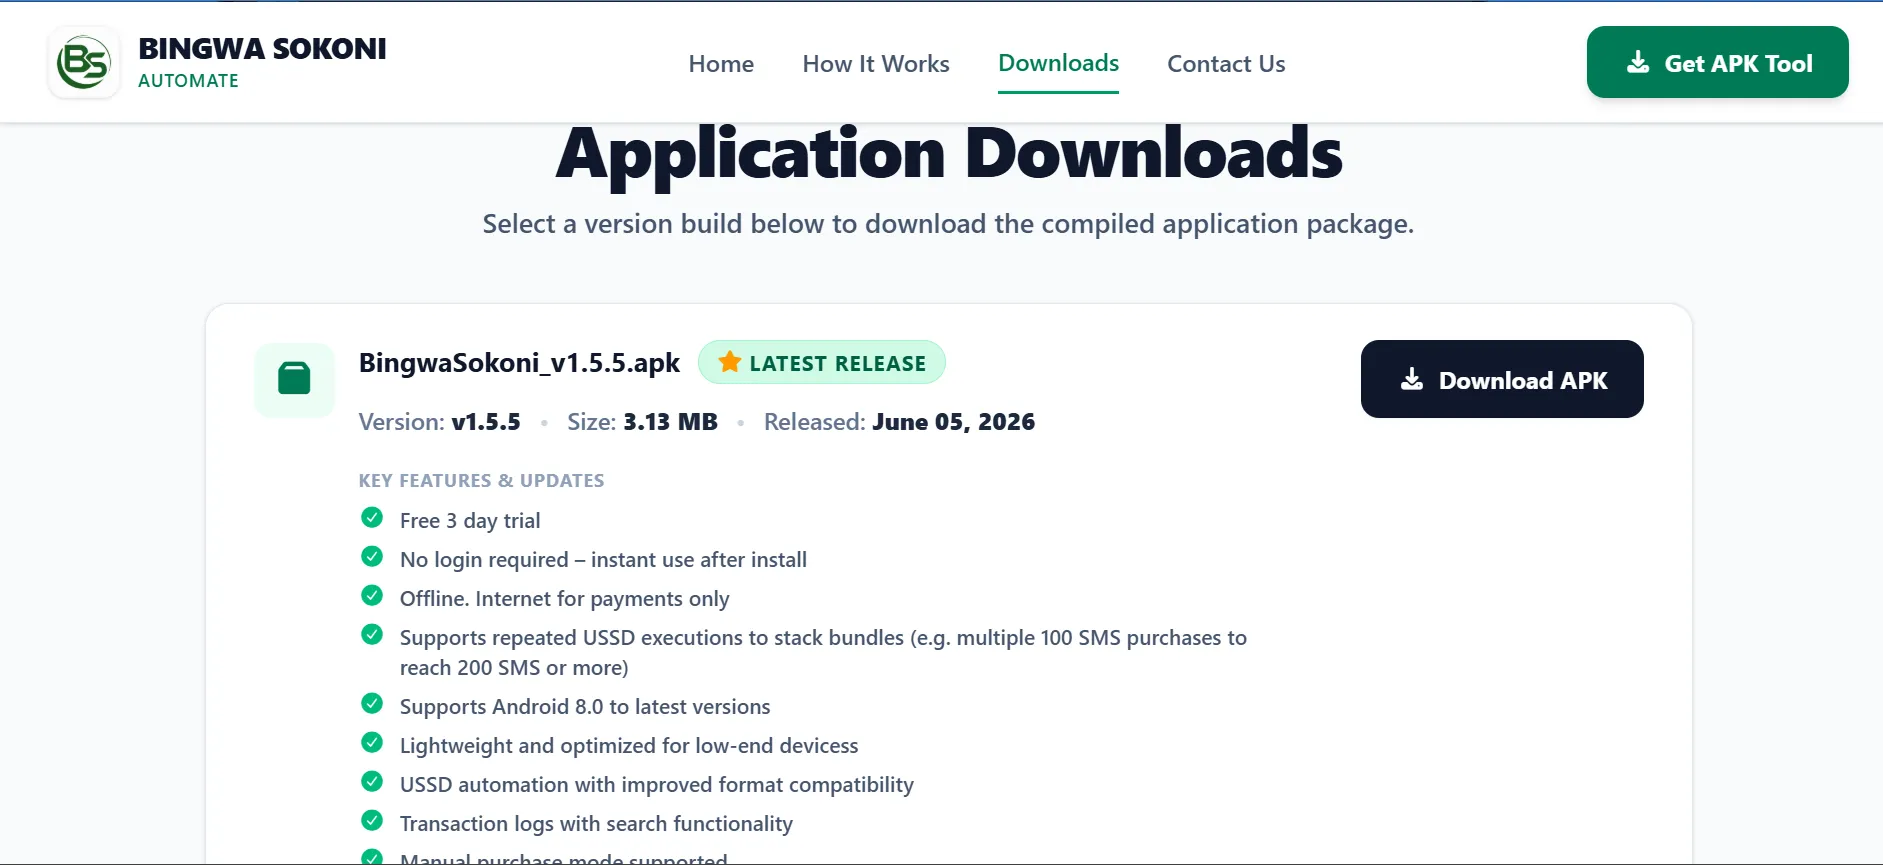Click Lightweight and optimized for low-end devices
The image size is (1883, 865).
click(x=629, y=746)
